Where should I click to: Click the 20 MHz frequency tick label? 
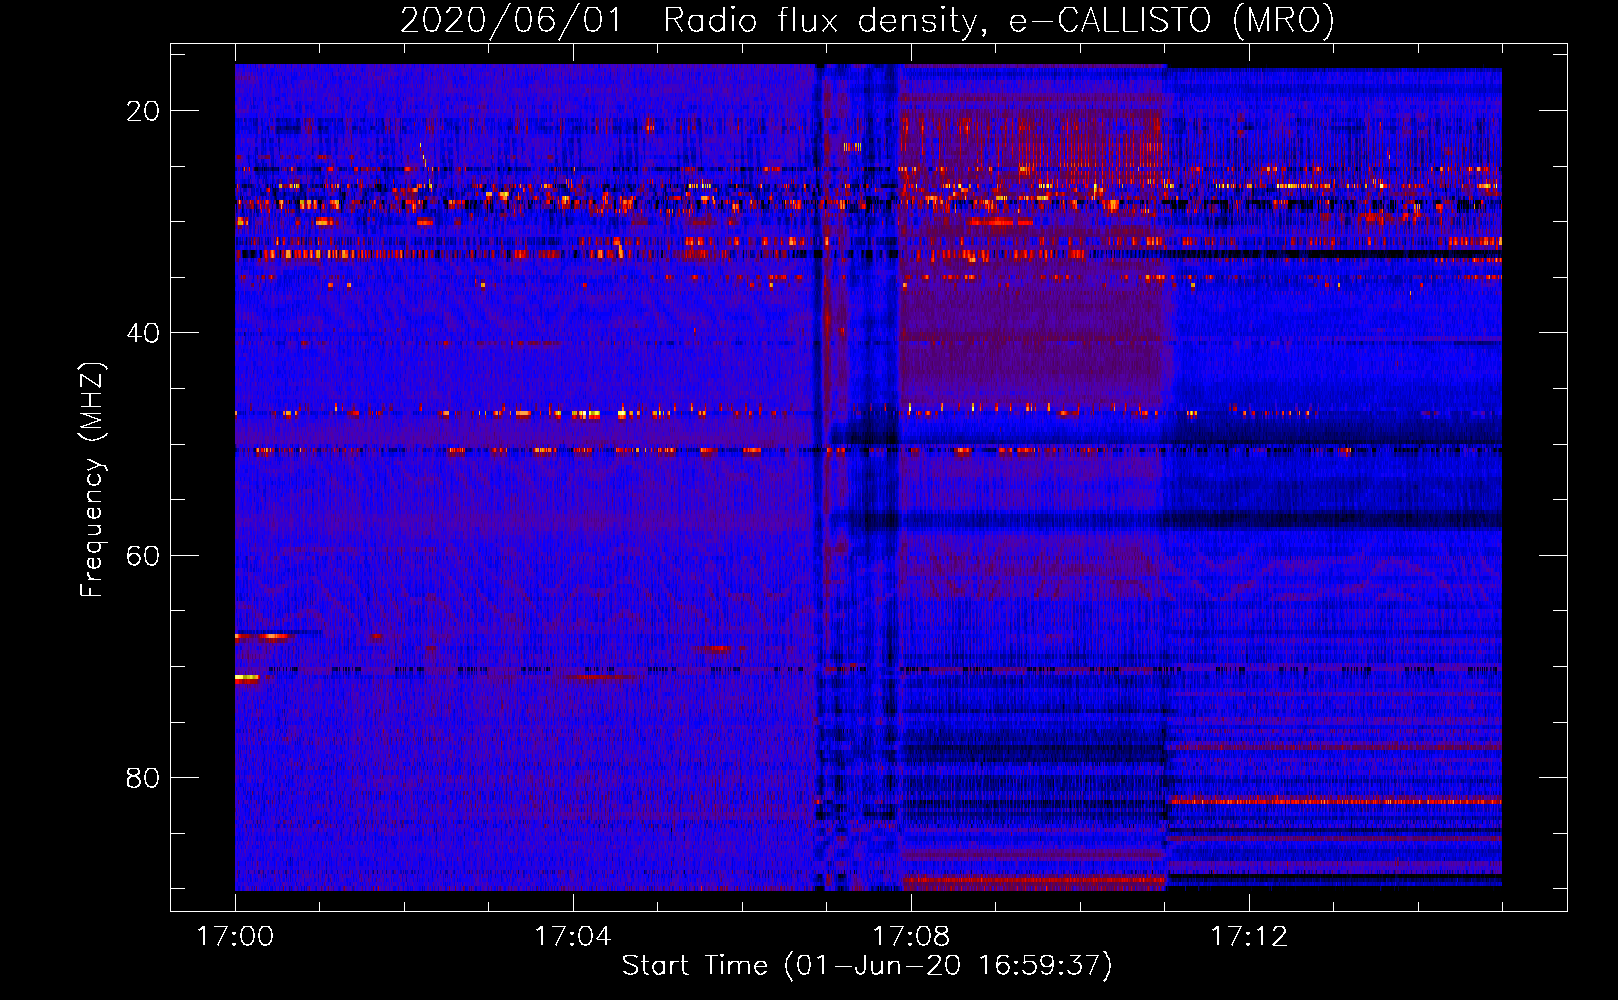click(x=143, y=111)
